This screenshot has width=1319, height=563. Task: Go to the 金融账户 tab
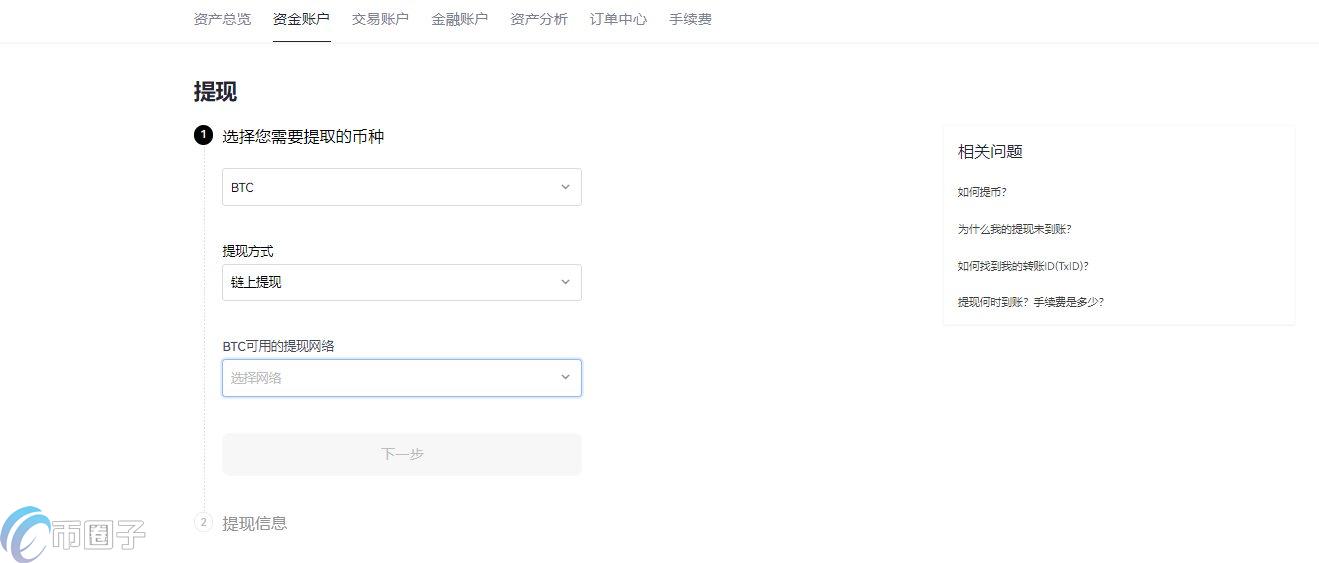(459, 19)
